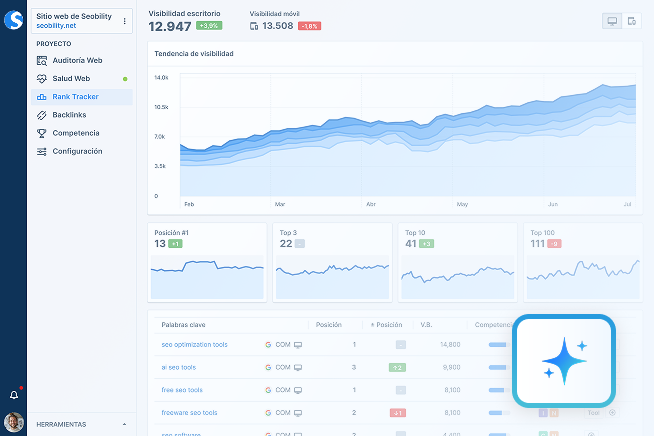
Task: Select the Rank Tracker icon
Action: 42,97
